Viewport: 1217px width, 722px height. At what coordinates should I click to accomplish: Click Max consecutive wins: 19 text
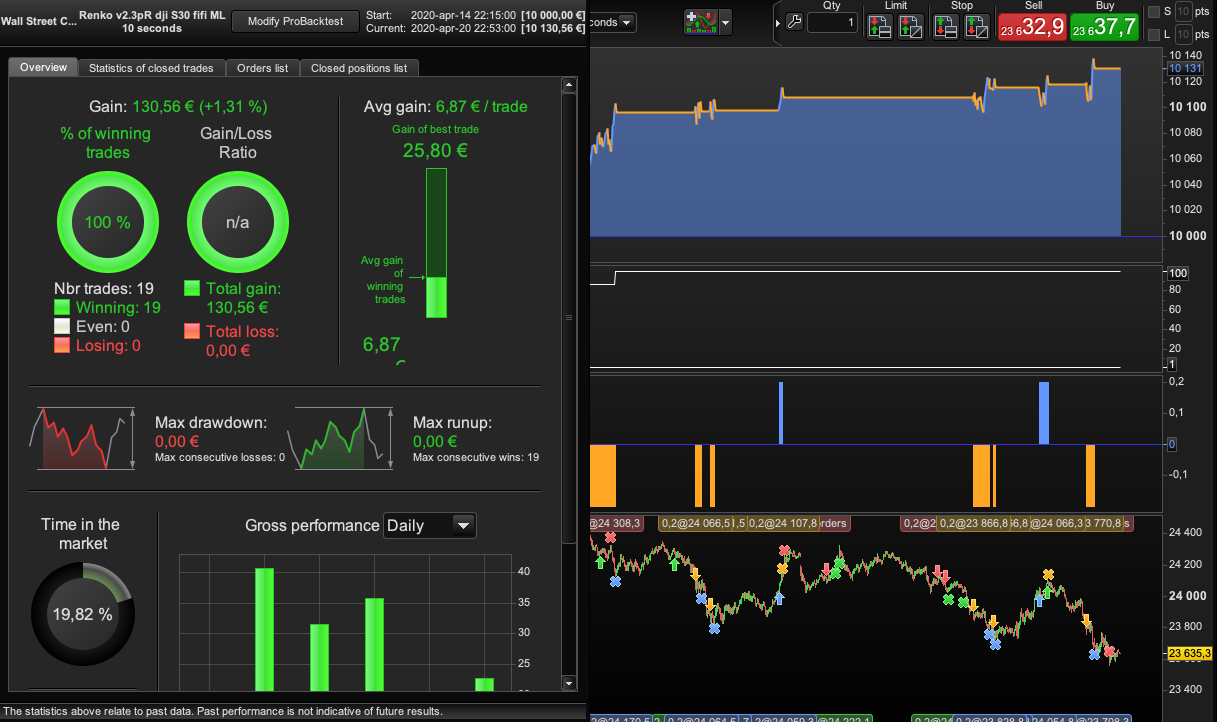point(476,458)
